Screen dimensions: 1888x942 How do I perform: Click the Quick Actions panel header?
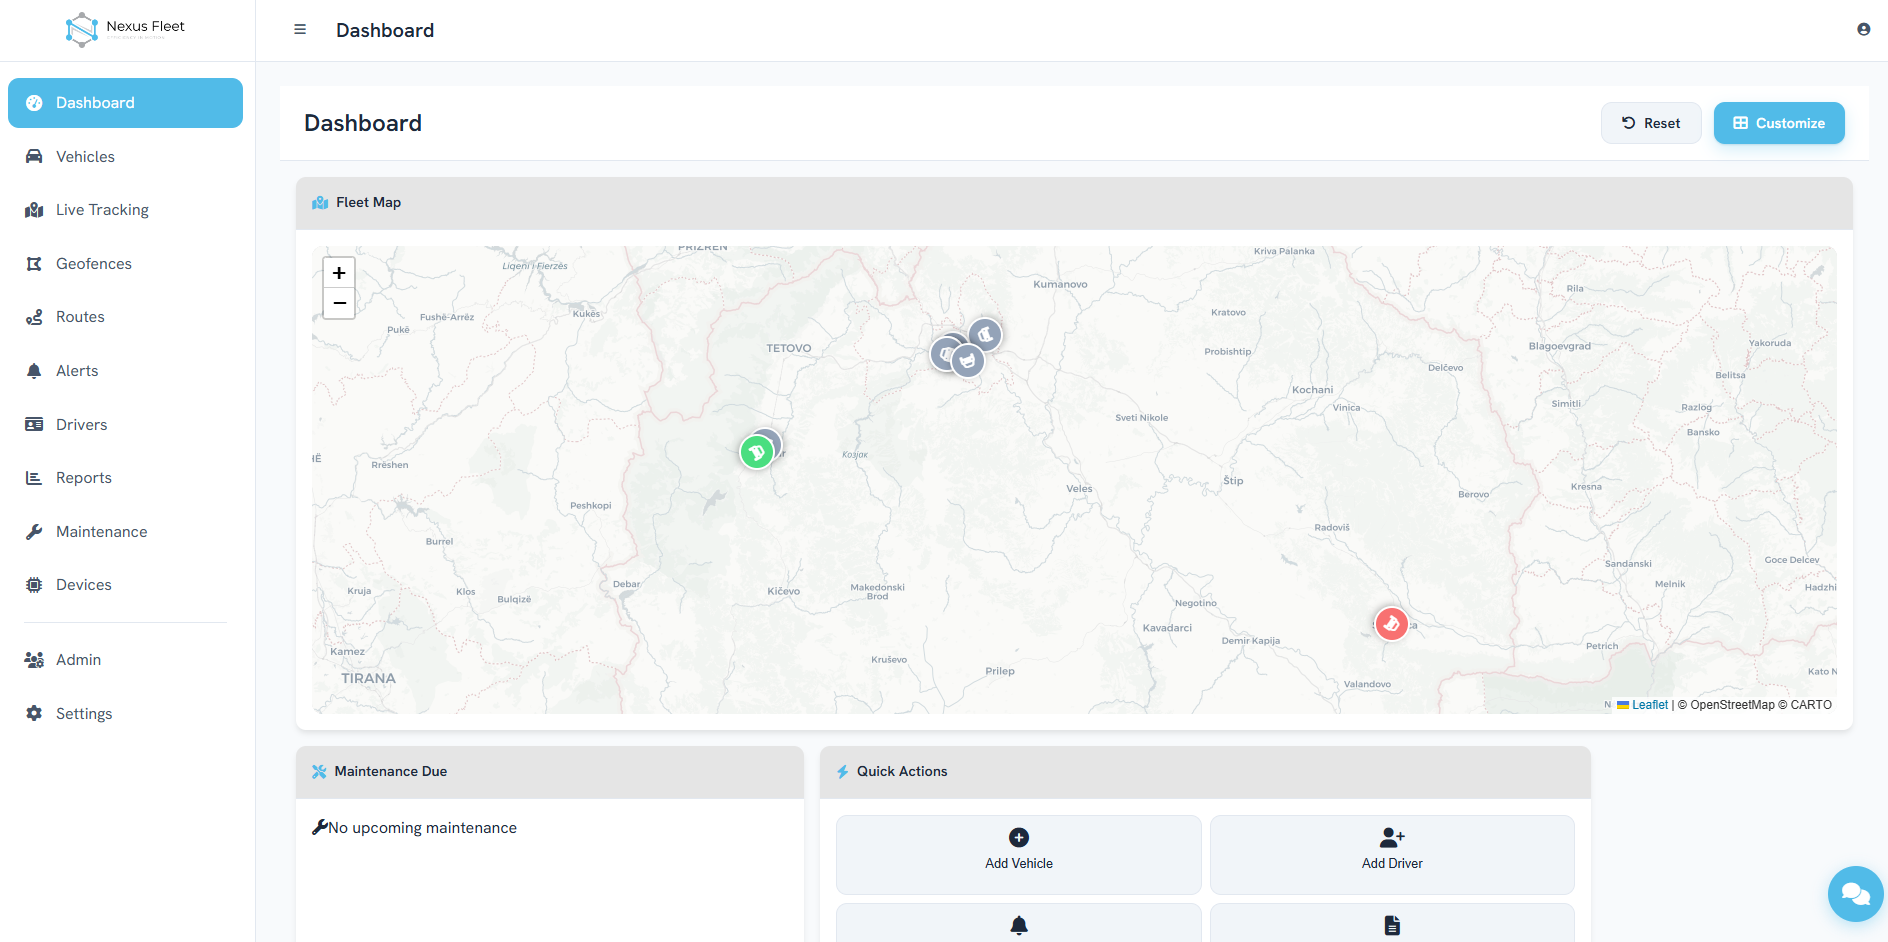point(1205,772)
